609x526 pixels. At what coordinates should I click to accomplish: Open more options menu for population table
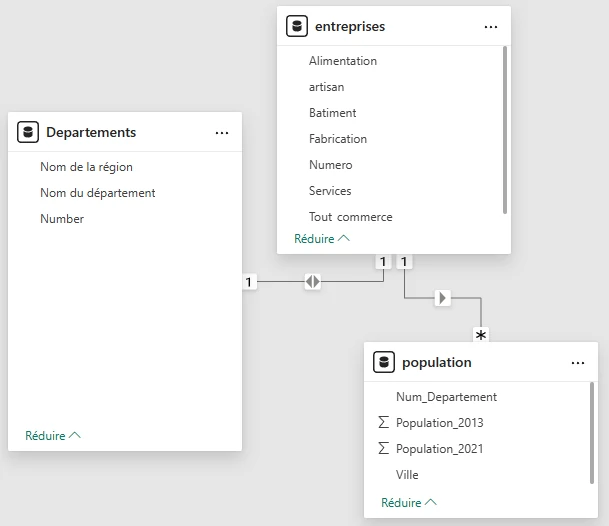coord(577,362)
